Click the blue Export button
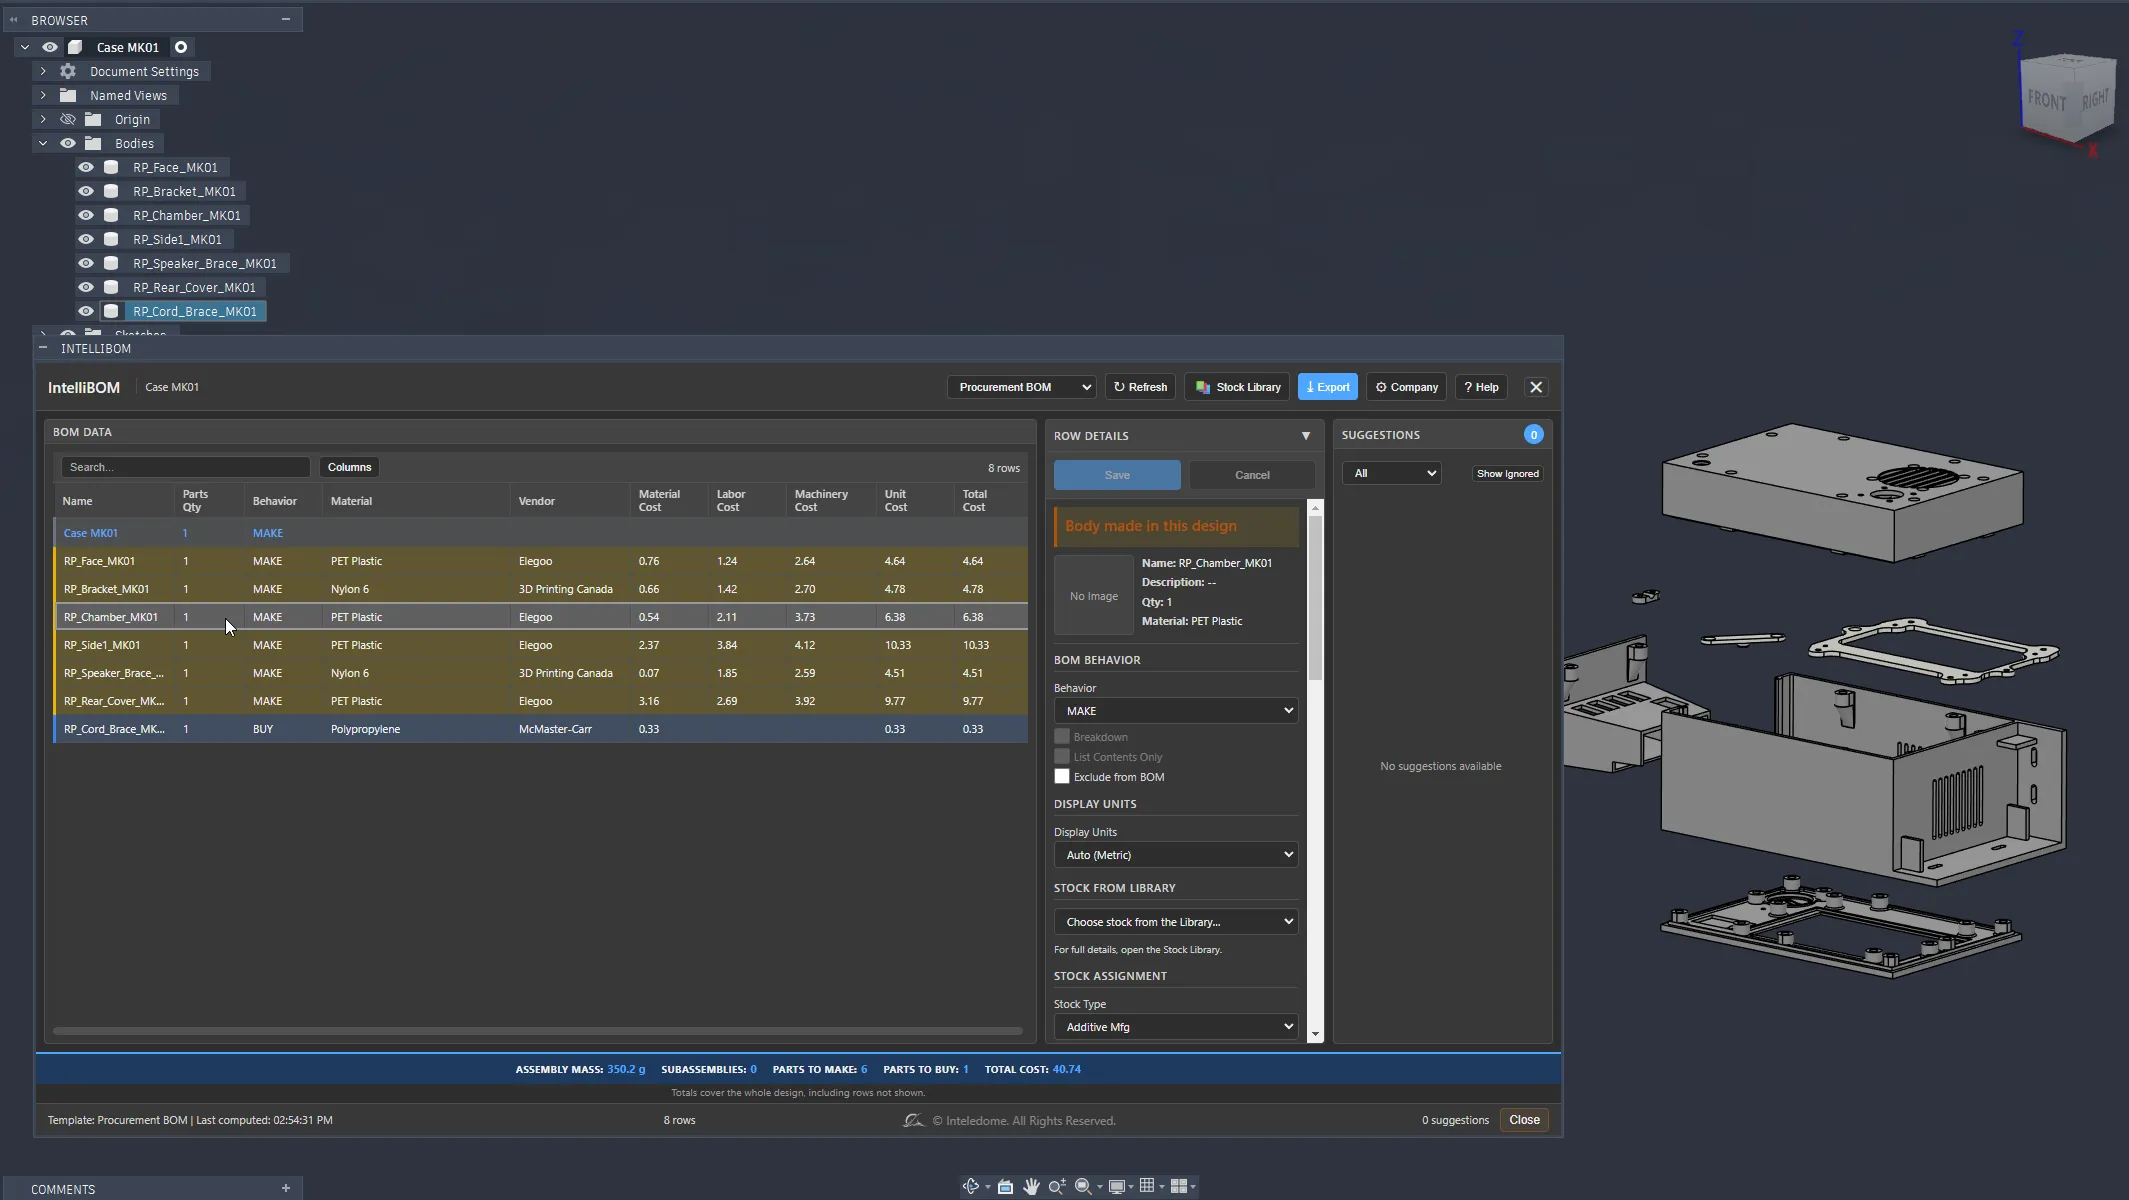The height and width of the screenshot is (1200, 2129). 1327,387
